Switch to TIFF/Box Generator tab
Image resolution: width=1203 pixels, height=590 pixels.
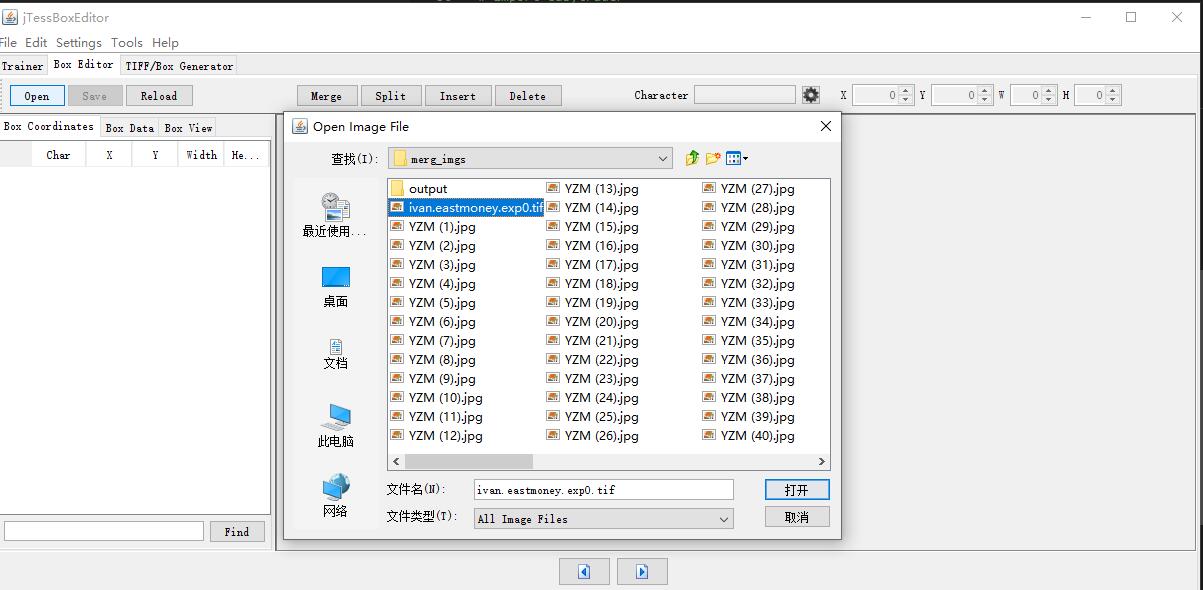coord(179,66)
